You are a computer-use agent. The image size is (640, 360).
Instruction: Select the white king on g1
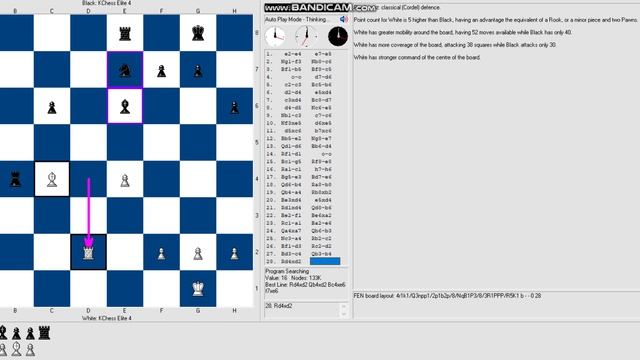click(198, 289)
